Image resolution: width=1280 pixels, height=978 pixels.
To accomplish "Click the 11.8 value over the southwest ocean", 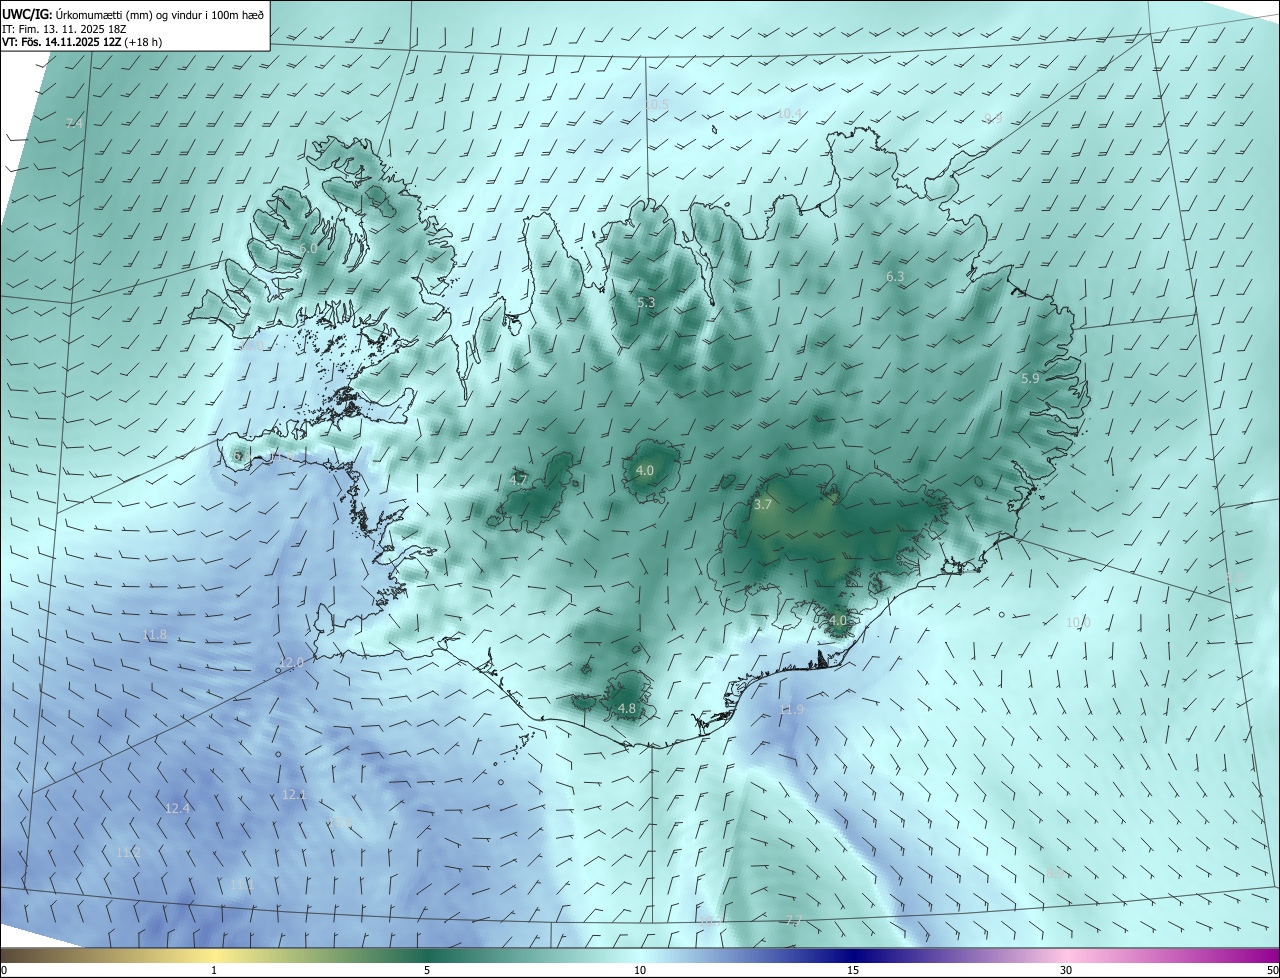I will [x=155, y=634].
